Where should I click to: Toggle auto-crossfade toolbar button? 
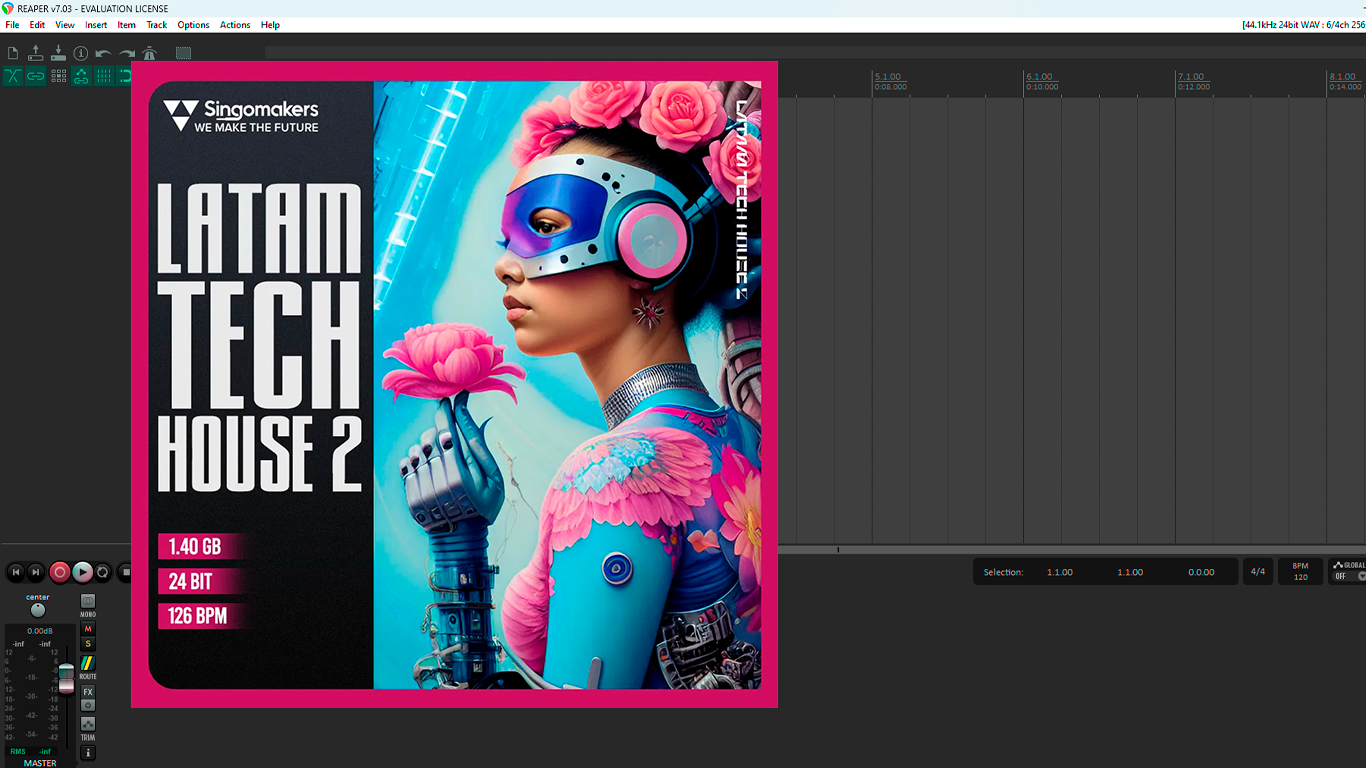(13, 76)
